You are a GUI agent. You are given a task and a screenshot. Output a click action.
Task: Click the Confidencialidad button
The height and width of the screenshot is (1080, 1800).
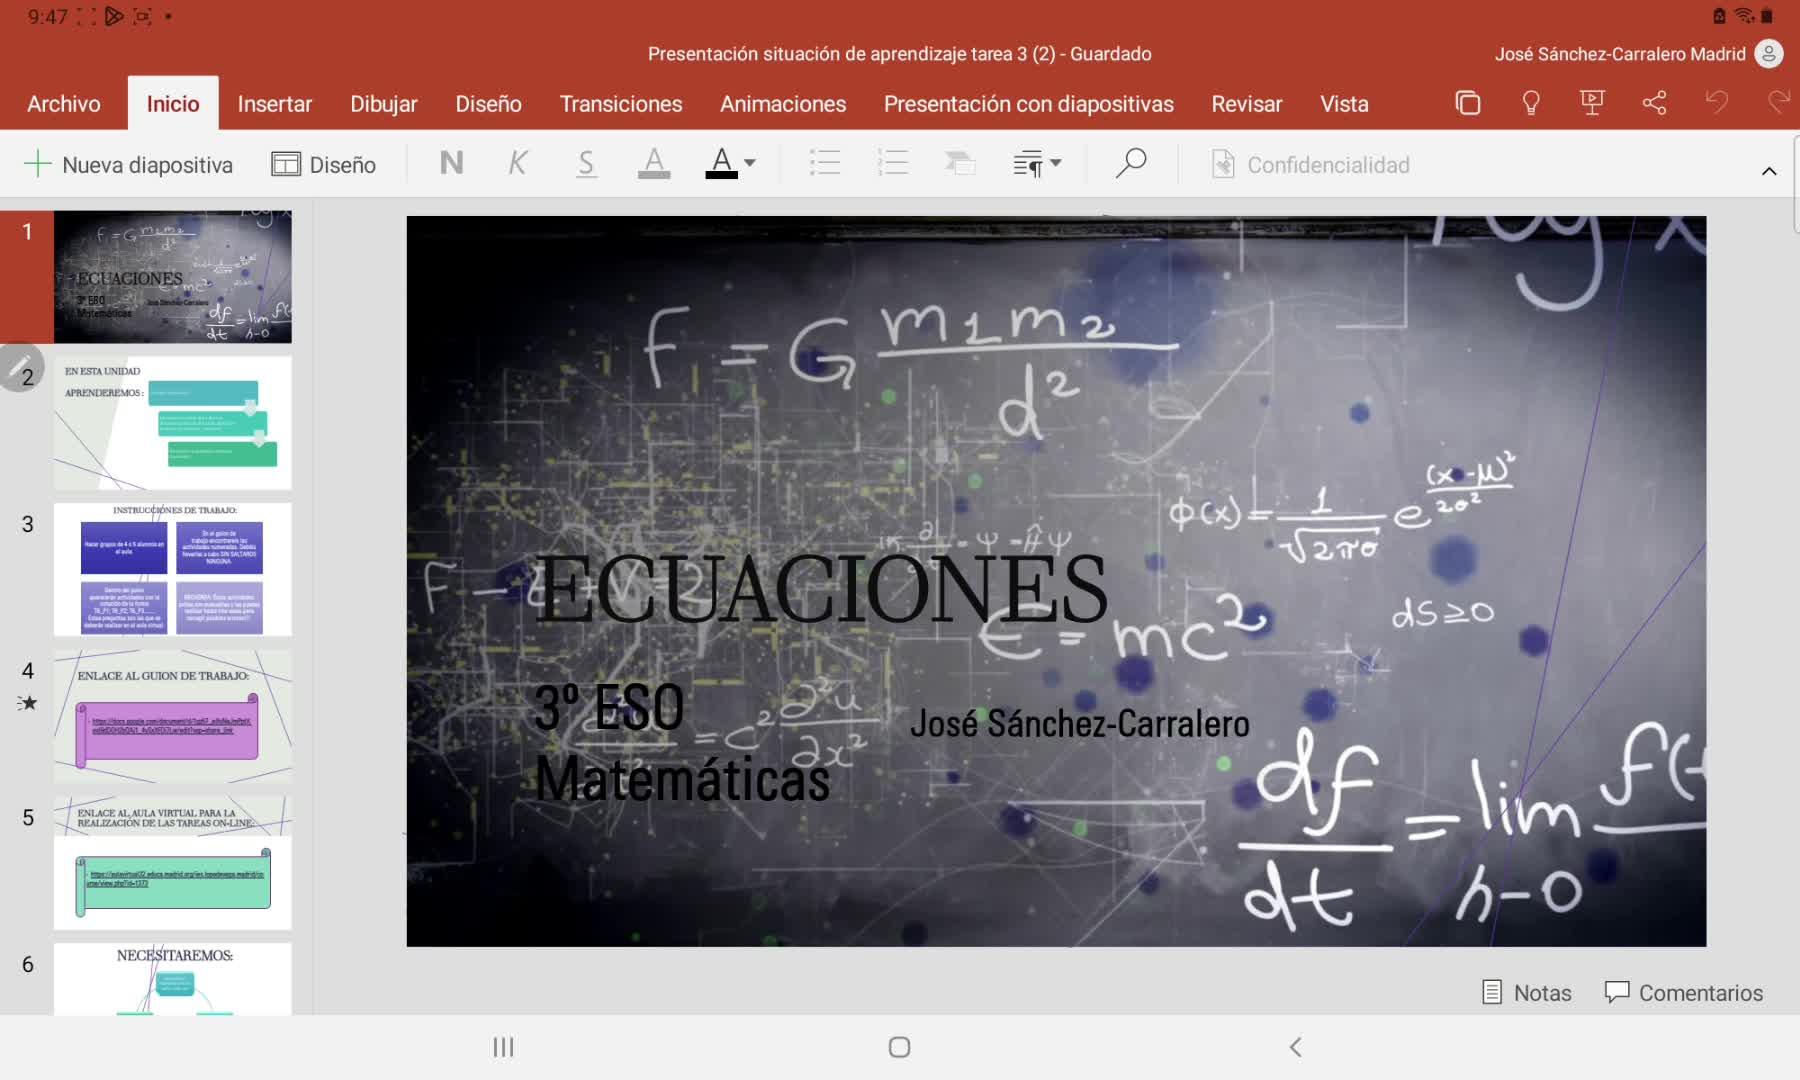pyautogui.click(x=1310, y=164)
